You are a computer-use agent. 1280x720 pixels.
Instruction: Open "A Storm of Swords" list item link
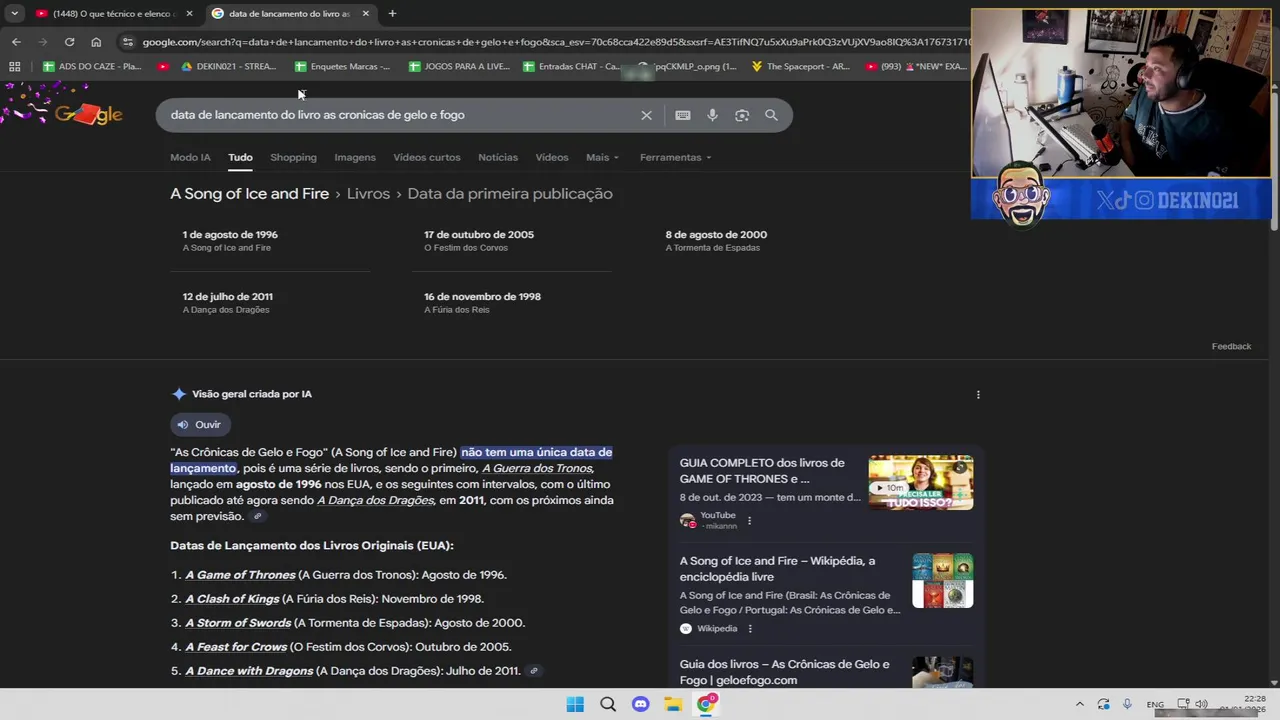[238, 623]
